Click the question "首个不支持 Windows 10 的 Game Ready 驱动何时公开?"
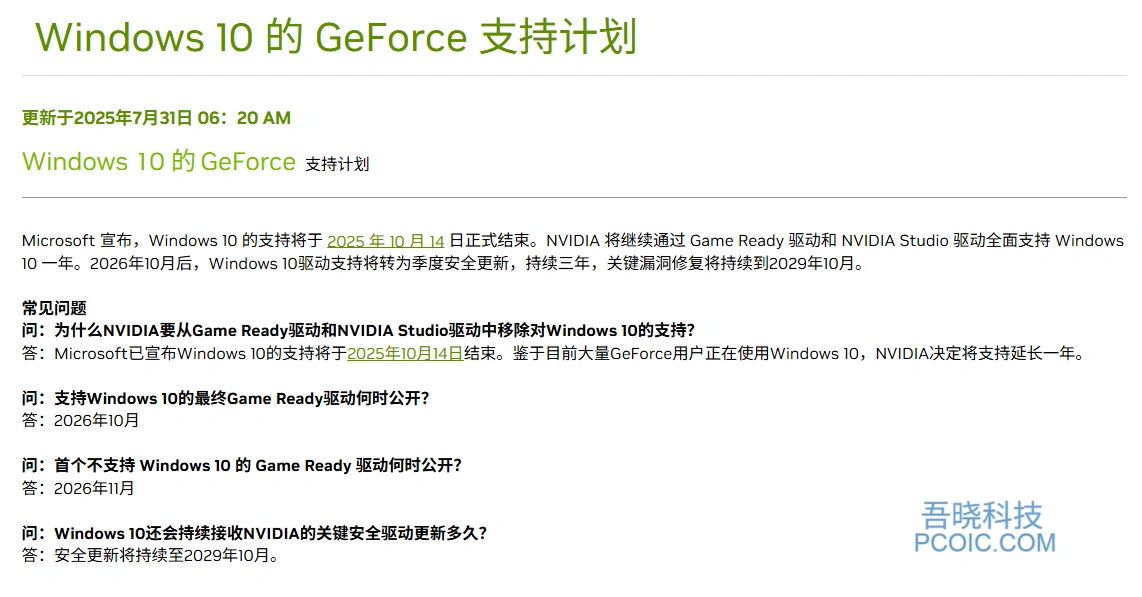1142x597 pixels. [x=242, y=465]
